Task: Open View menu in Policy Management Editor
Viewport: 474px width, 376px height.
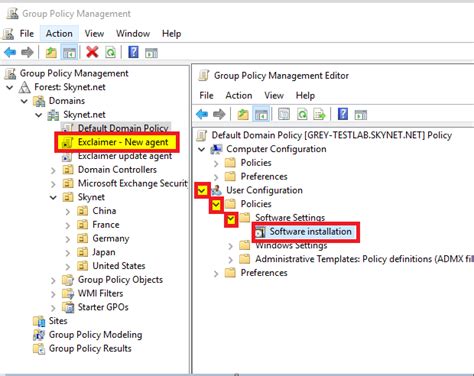Action: point(274,96)
